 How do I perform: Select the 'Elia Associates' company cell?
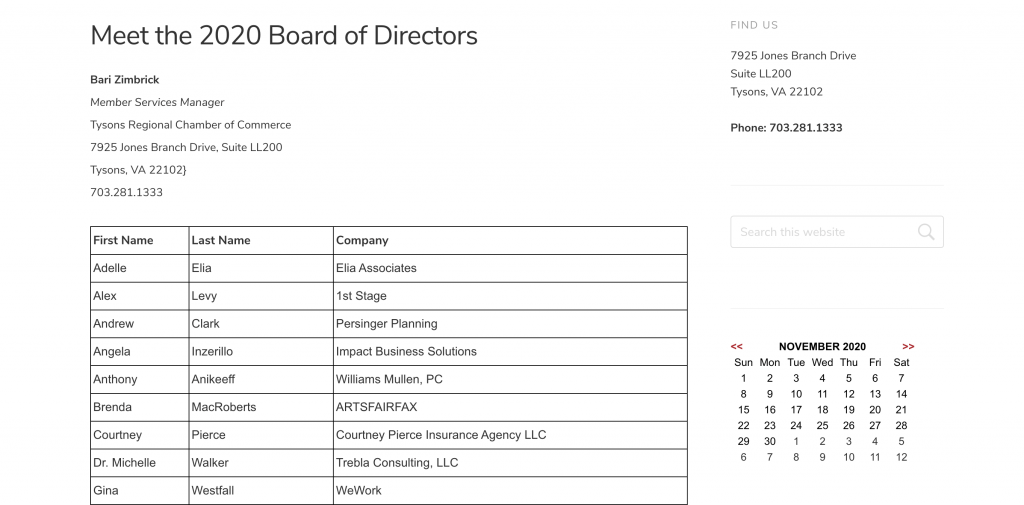[x=510, y=269]
